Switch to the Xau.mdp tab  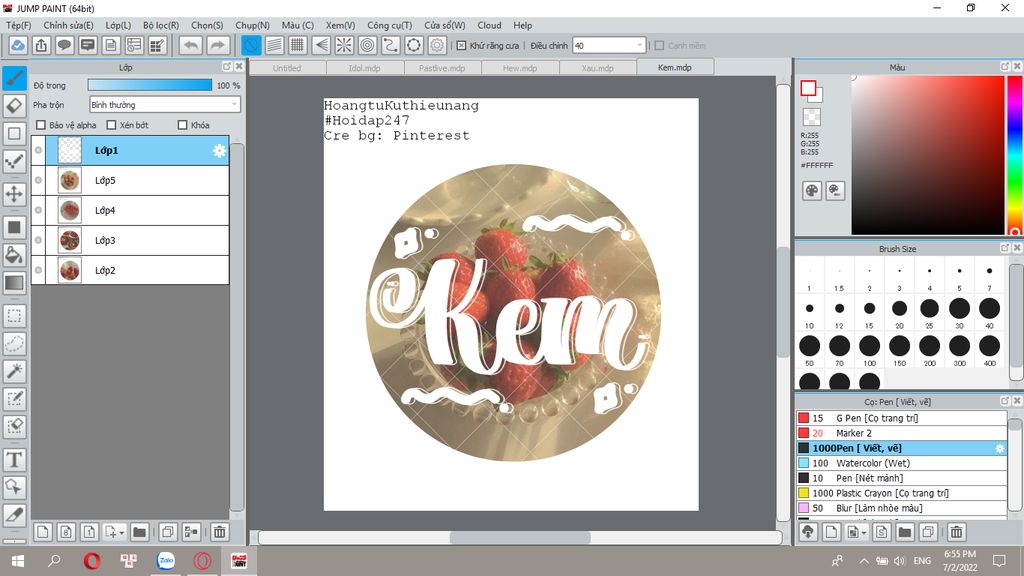point(598,68)
